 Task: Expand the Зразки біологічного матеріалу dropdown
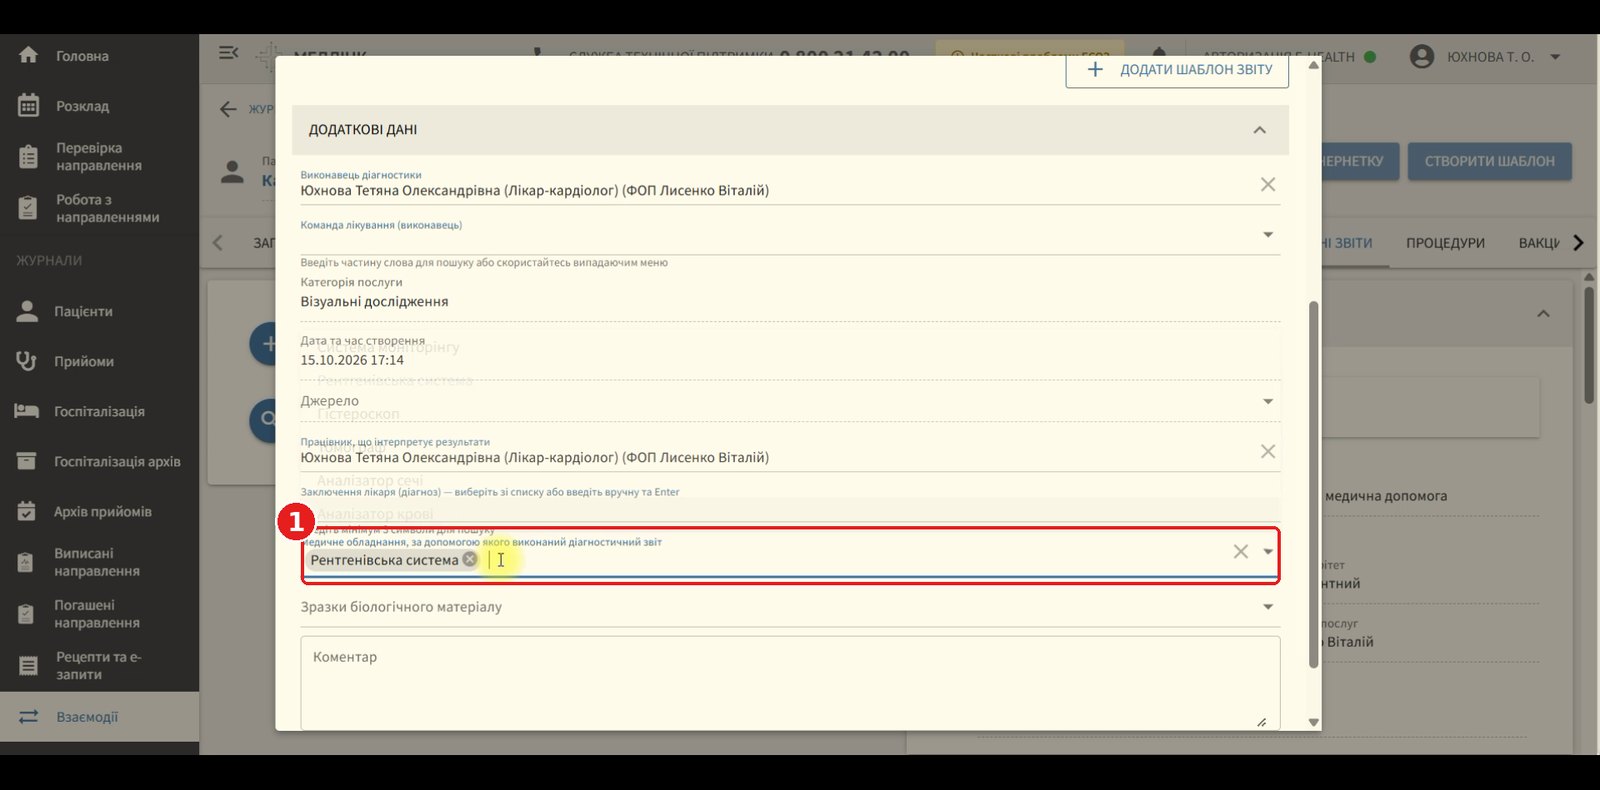(1268, 607)
